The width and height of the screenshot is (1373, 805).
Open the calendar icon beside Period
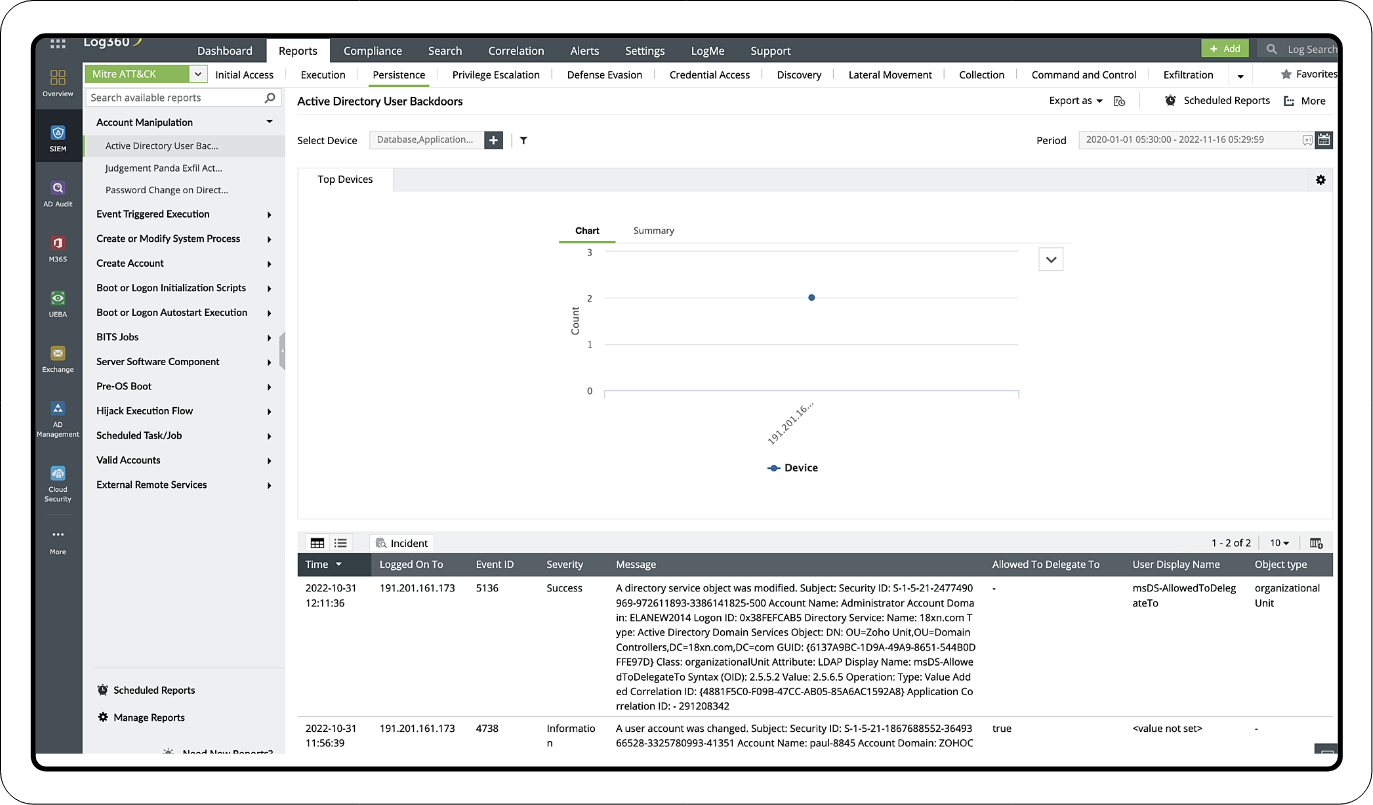point(1324,140)
